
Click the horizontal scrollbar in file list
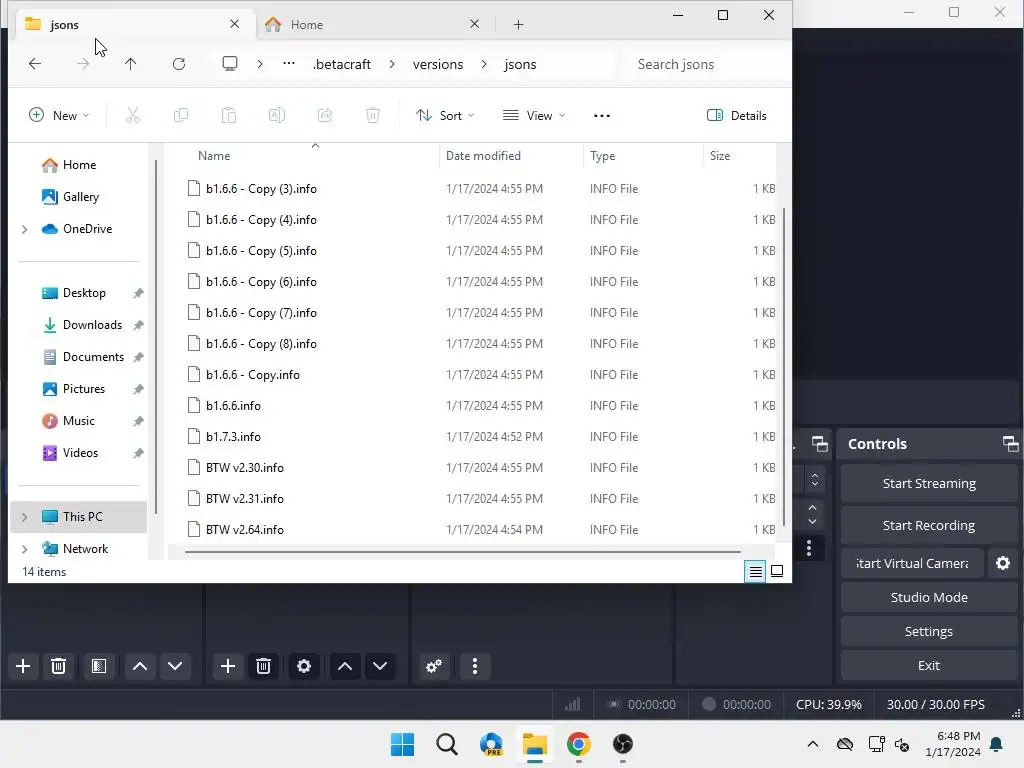tap(462, 552)
